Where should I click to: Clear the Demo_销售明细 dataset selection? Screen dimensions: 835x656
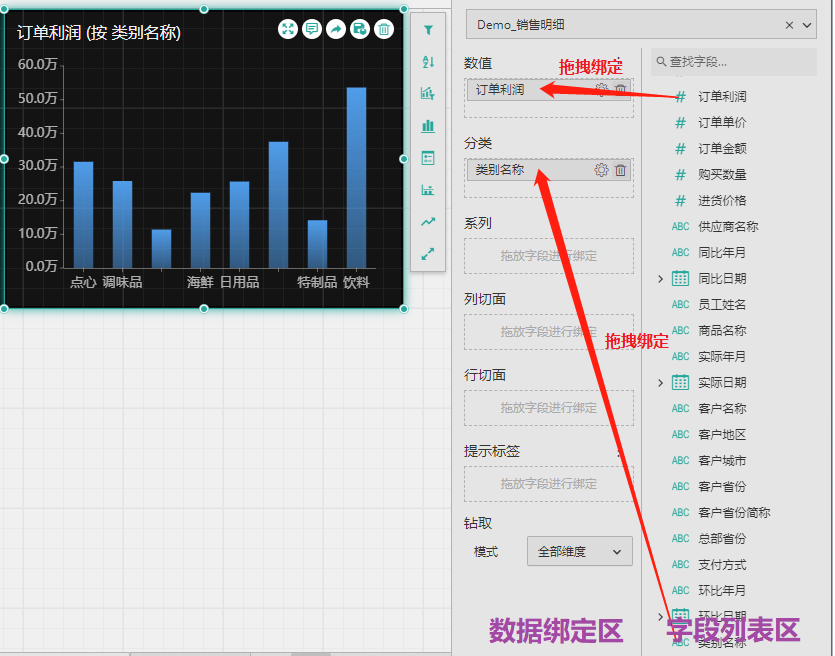[x=789, y=25]
